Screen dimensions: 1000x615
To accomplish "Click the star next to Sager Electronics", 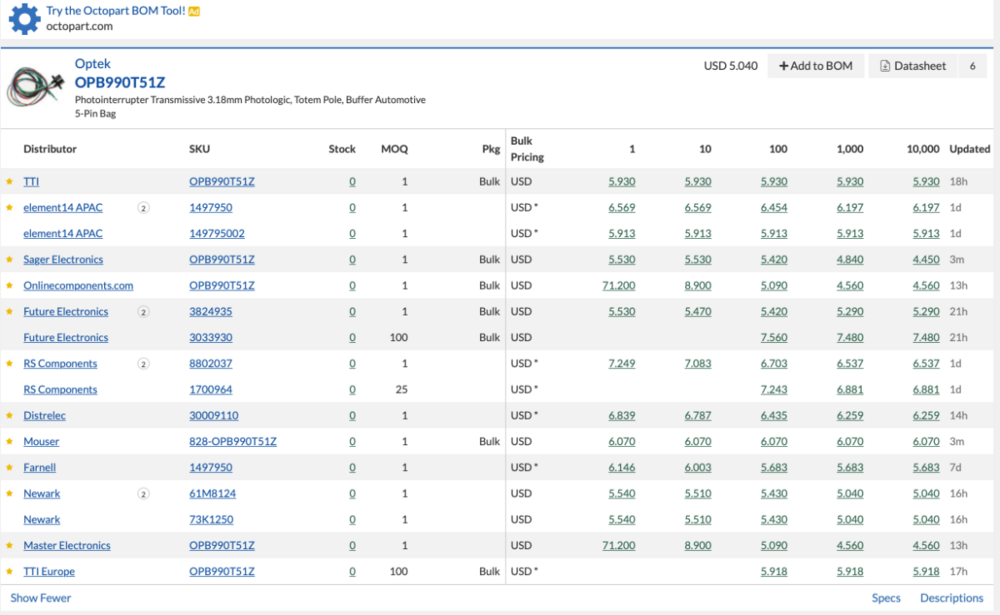I will tap(10, 260).
